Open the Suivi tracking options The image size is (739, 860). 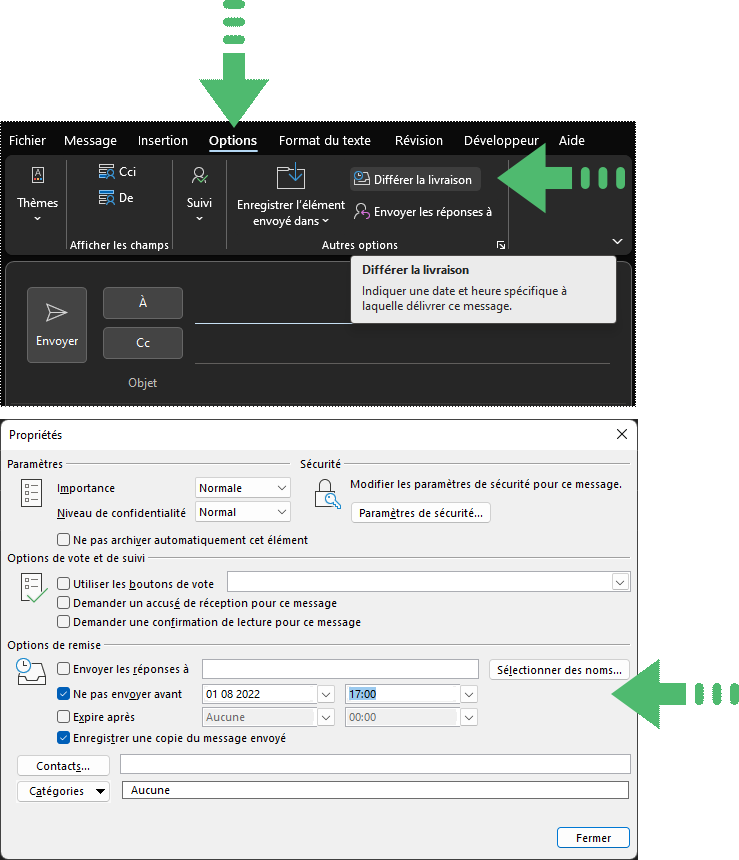pyautogui.click(x=199, y=194)
